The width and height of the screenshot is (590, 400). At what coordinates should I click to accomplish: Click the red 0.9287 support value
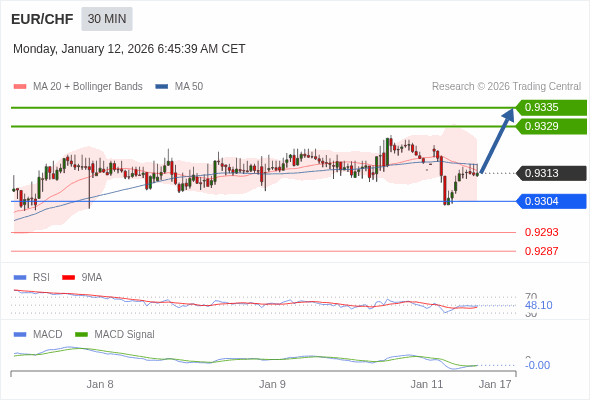coord(541,251)
